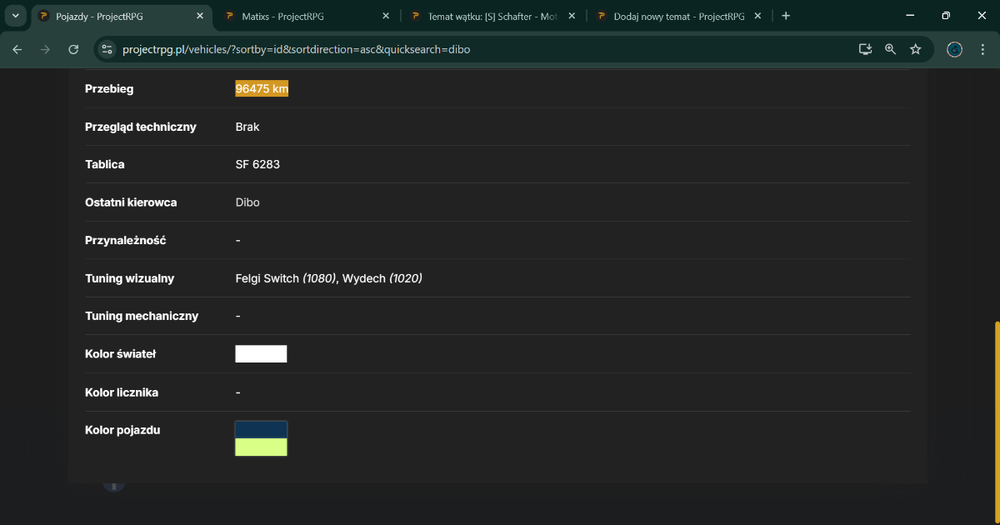Click the Tuning wizualny label
Image resolution: width=1000 pixels, height=525 pixels.
click(x=129, y=278)
